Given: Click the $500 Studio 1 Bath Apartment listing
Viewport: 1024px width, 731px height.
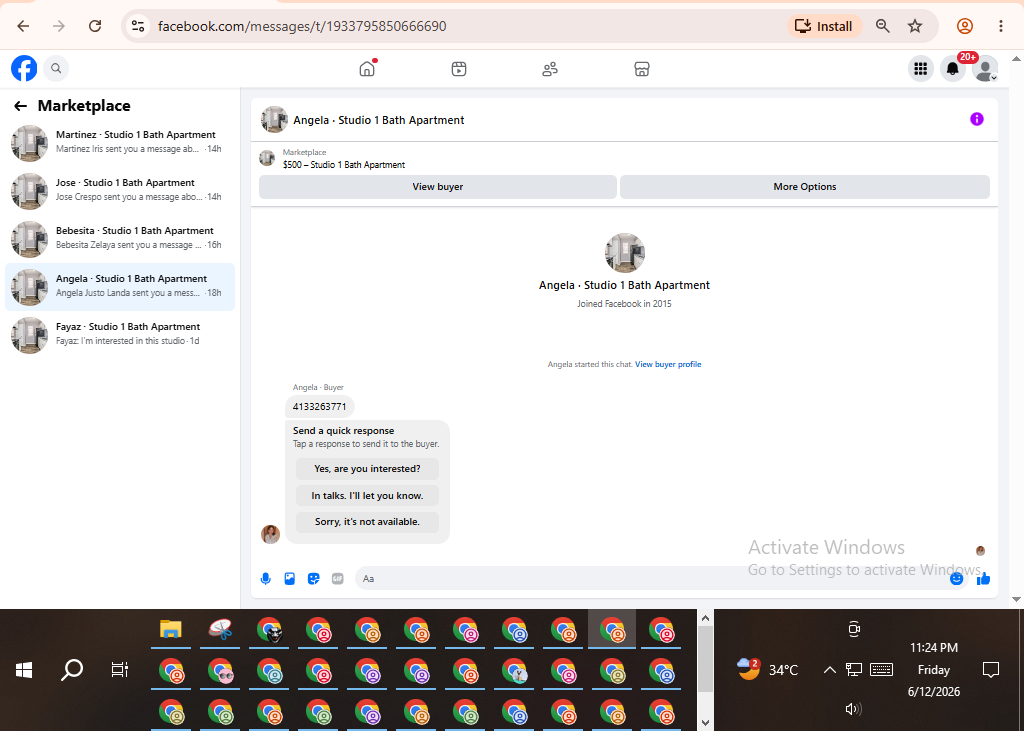Looking at the screenshot, I should point(344,165).
